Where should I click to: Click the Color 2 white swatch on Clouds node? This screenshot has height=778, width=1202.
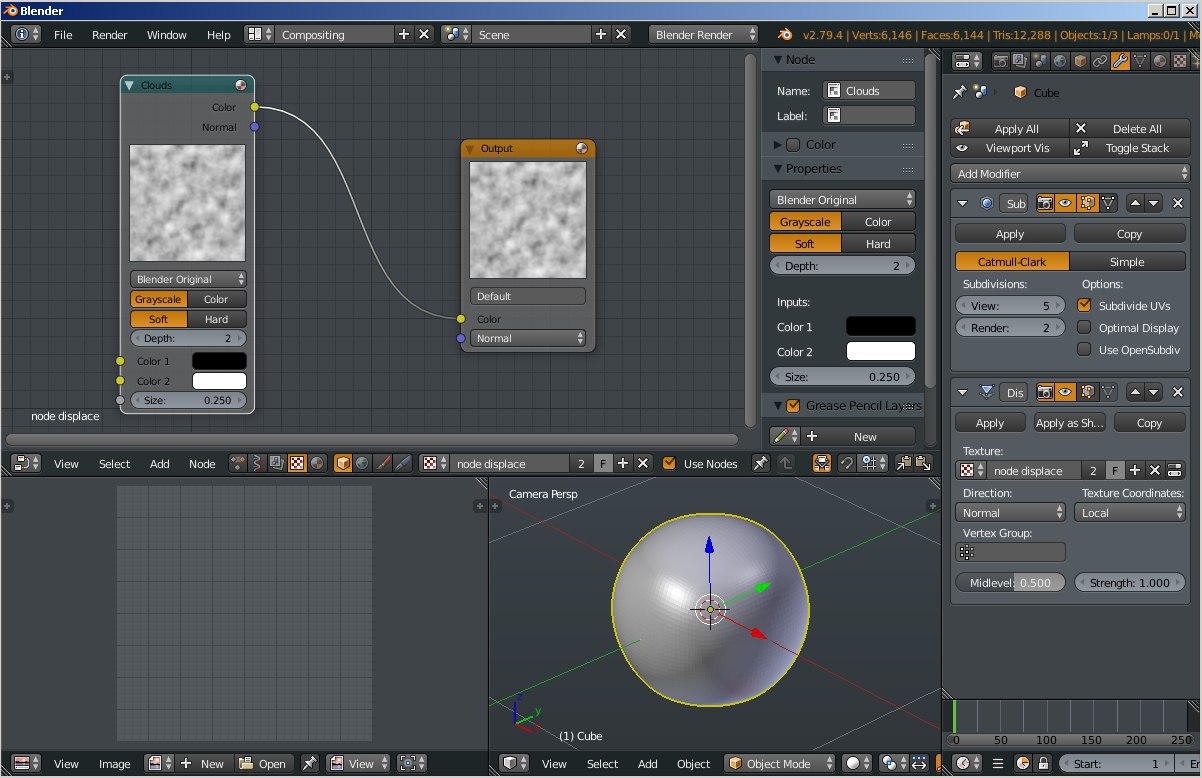pyautogui.click(x=219, y=381)
